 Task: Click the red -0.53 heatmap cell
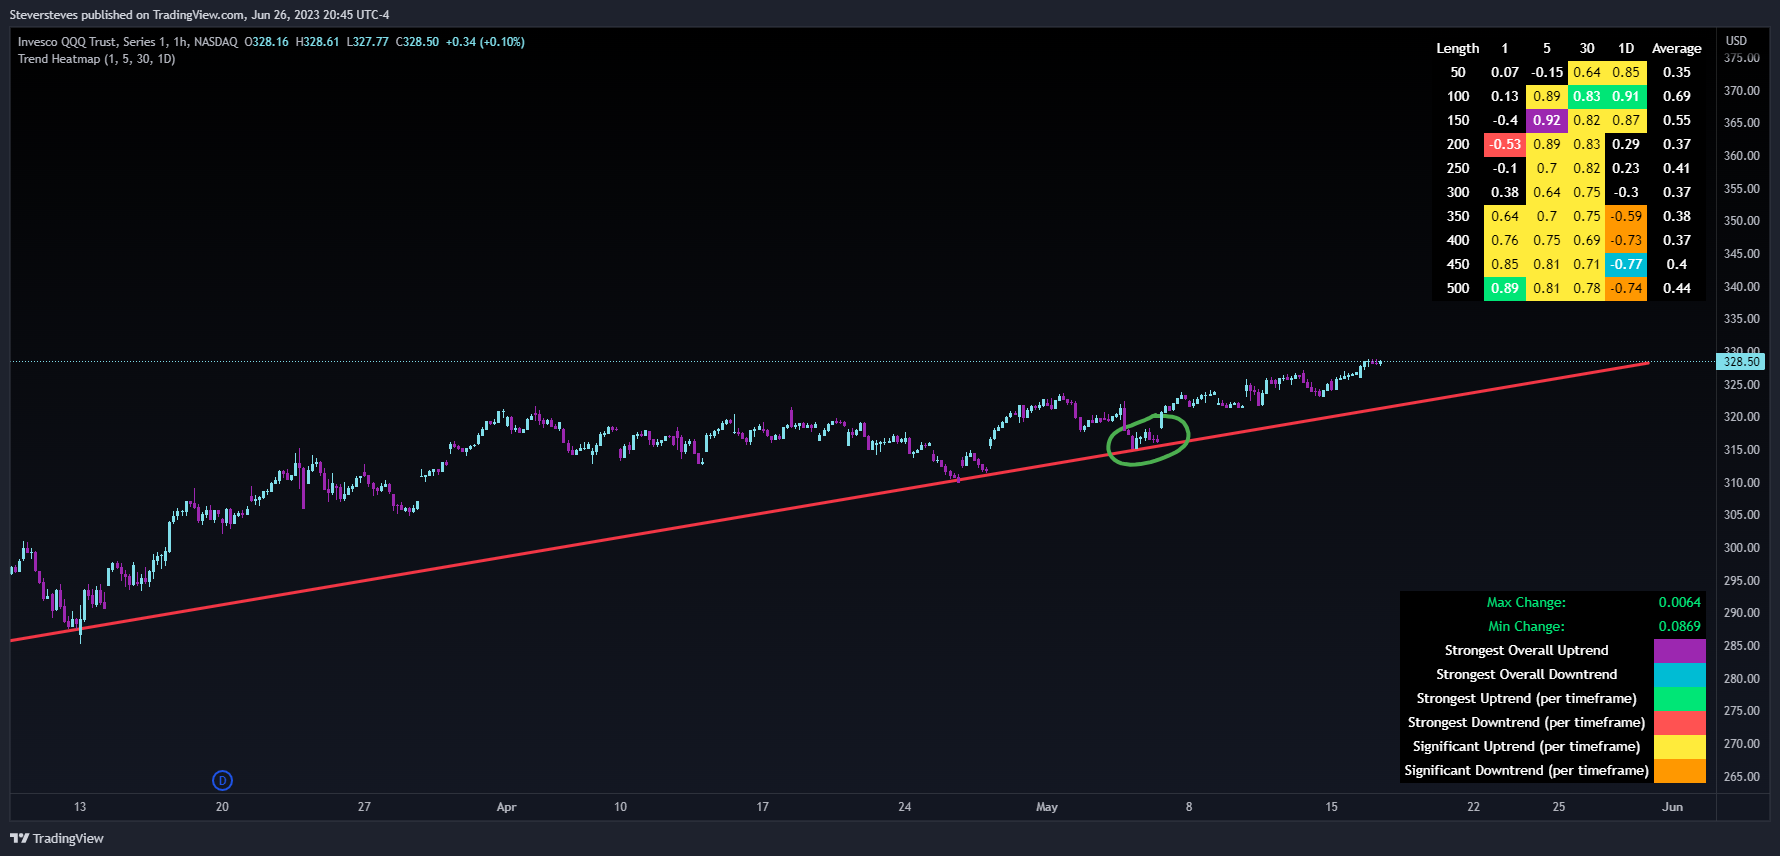coord(1505,144)
